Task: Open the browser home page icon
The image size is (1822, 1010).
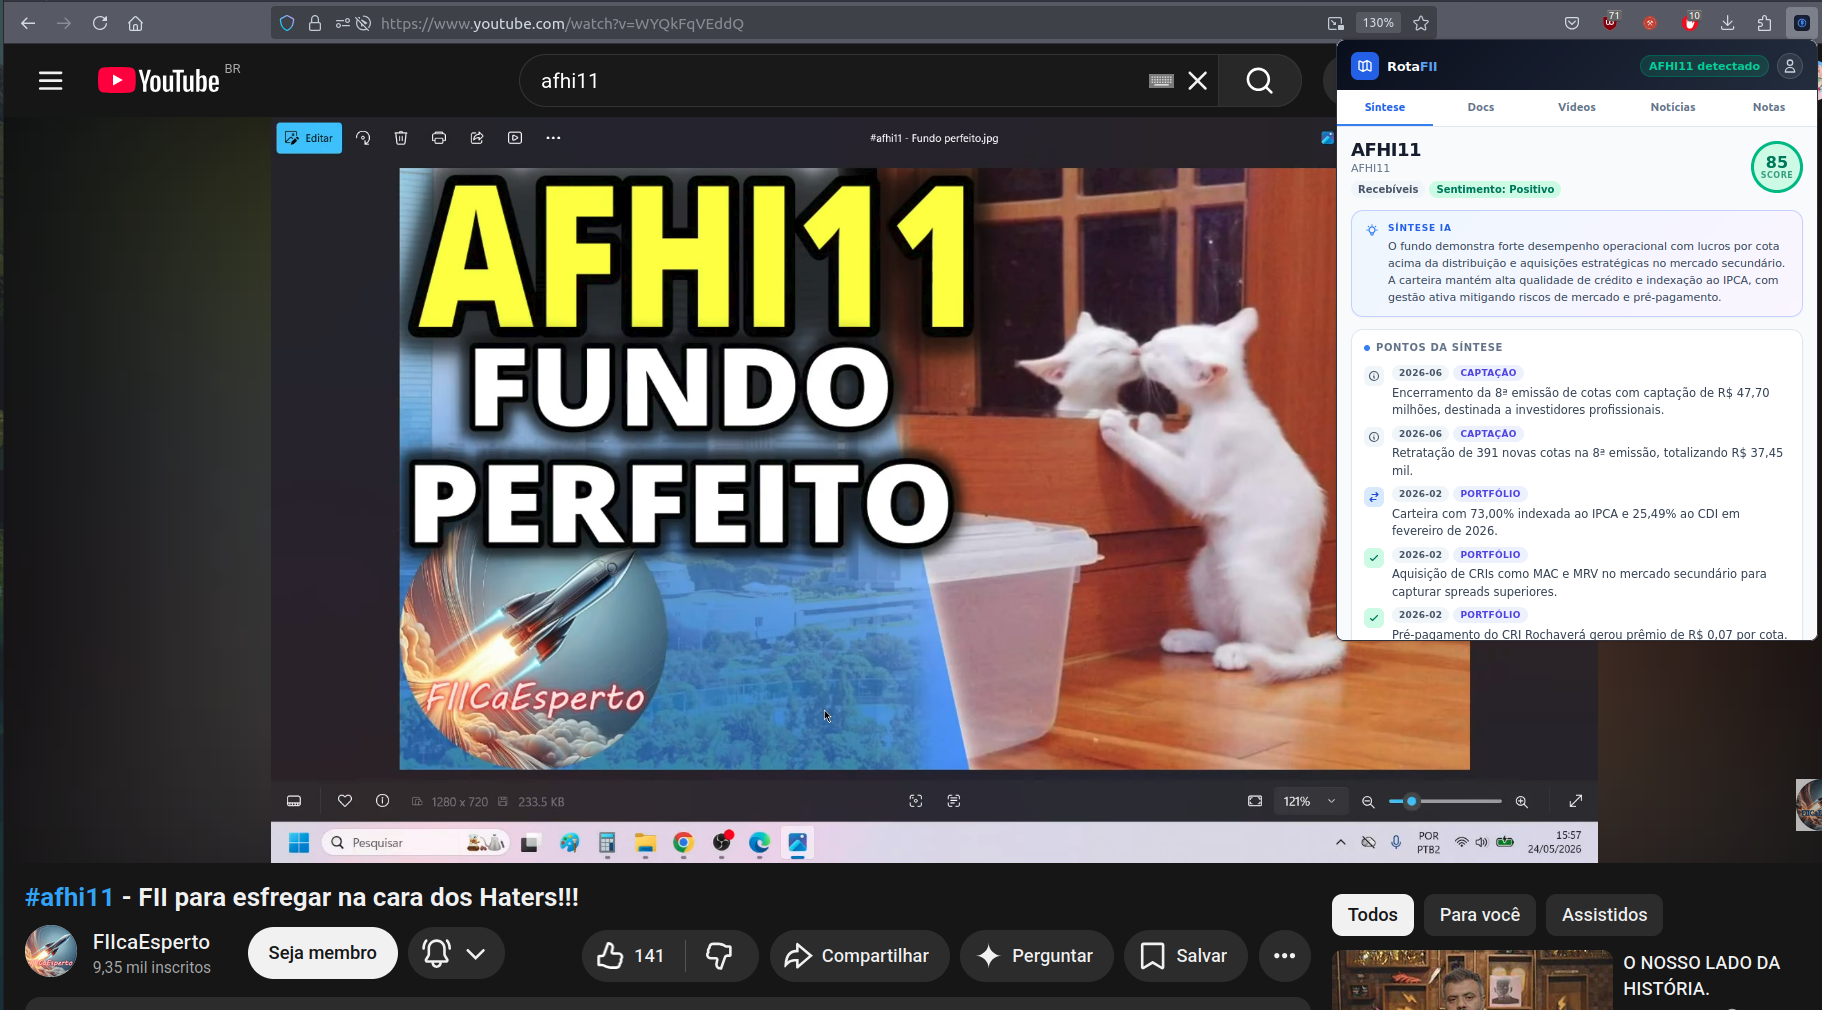Action: point(136,23)
